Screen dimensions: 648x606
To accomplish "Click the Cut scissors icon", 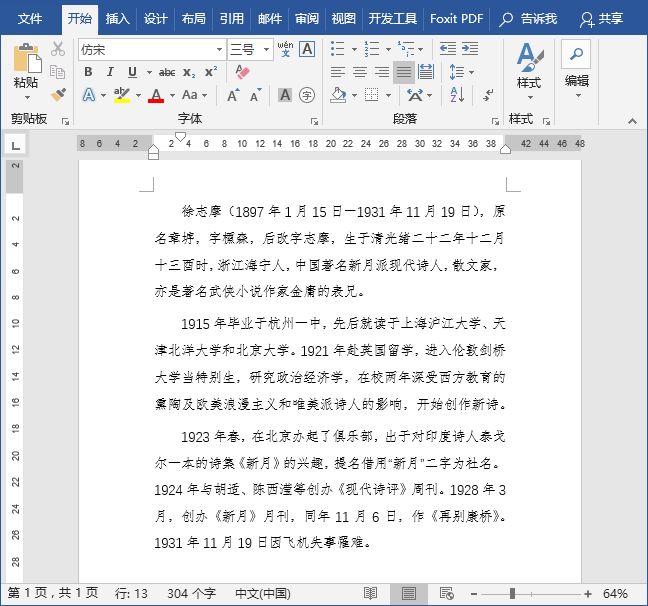I will click(x=58, y=49).
